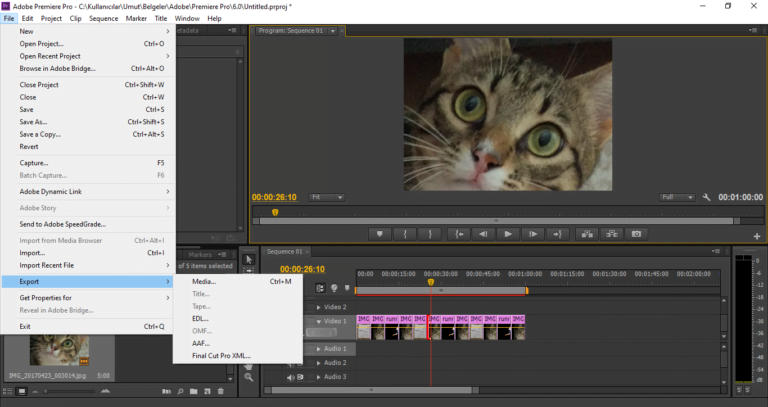Click the Program monitor playhead marker
Viewport: 768px width, 407px height.
click(275, 212)
